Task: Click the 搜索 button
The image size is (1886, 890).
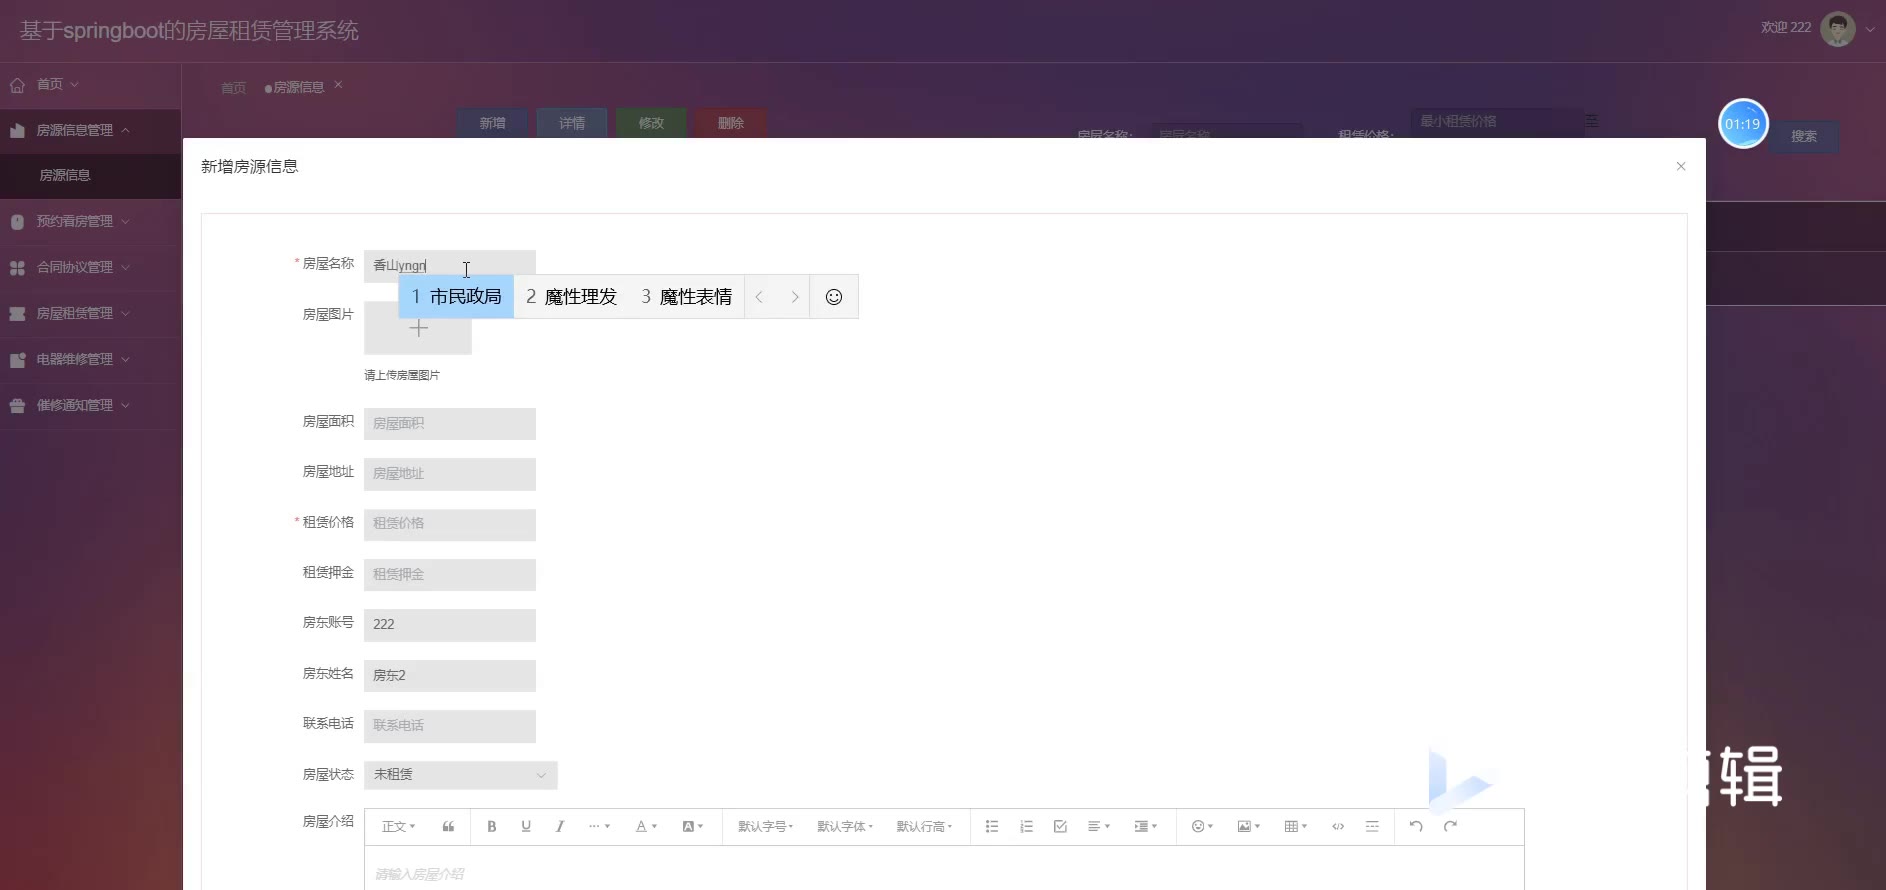Action: coord(1804,136)
